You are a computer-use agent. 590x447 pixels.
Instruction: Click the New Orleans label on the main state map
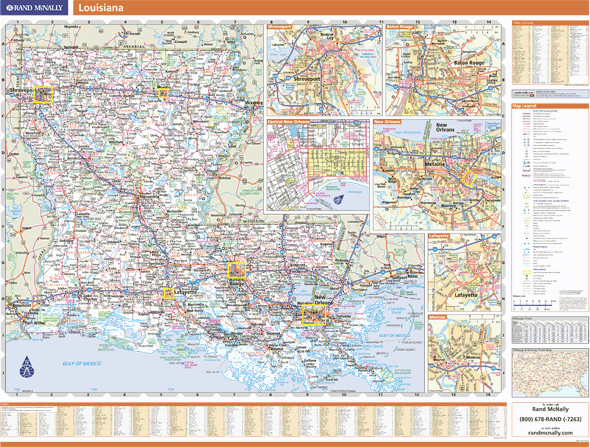[x=324, y=300]
